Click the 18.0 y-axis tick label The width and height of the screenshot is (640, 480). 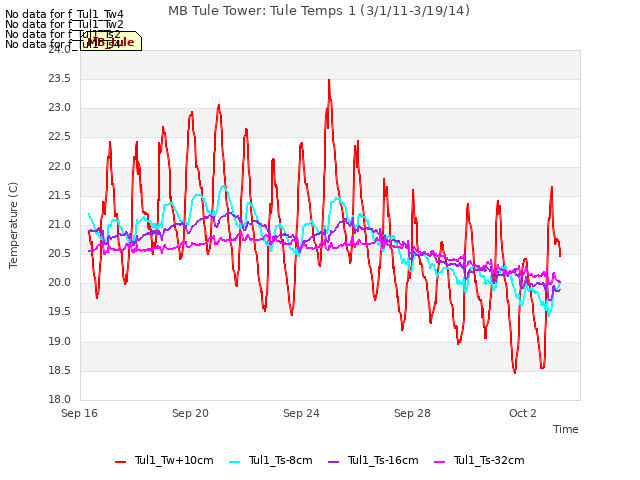click(x=60, y=400)
